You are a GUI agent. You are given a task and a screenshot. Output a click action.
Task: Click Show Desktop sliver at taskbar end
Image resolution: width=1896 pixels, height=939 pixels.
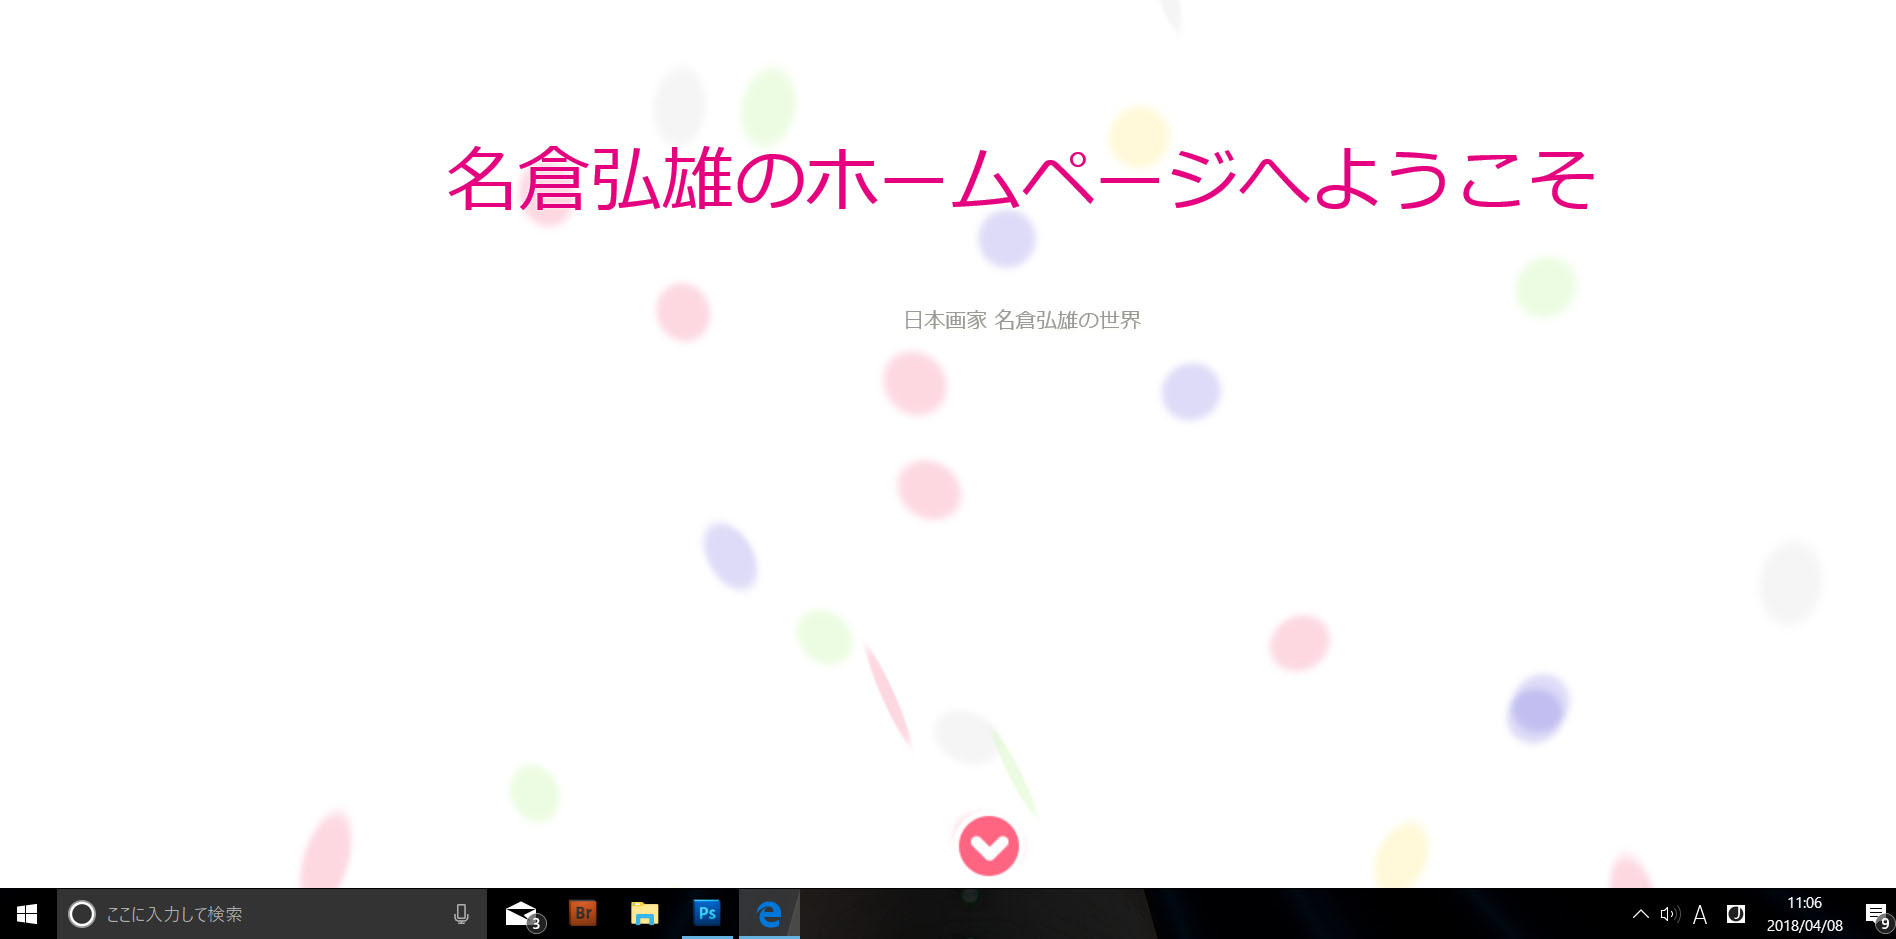(1893, 914)
